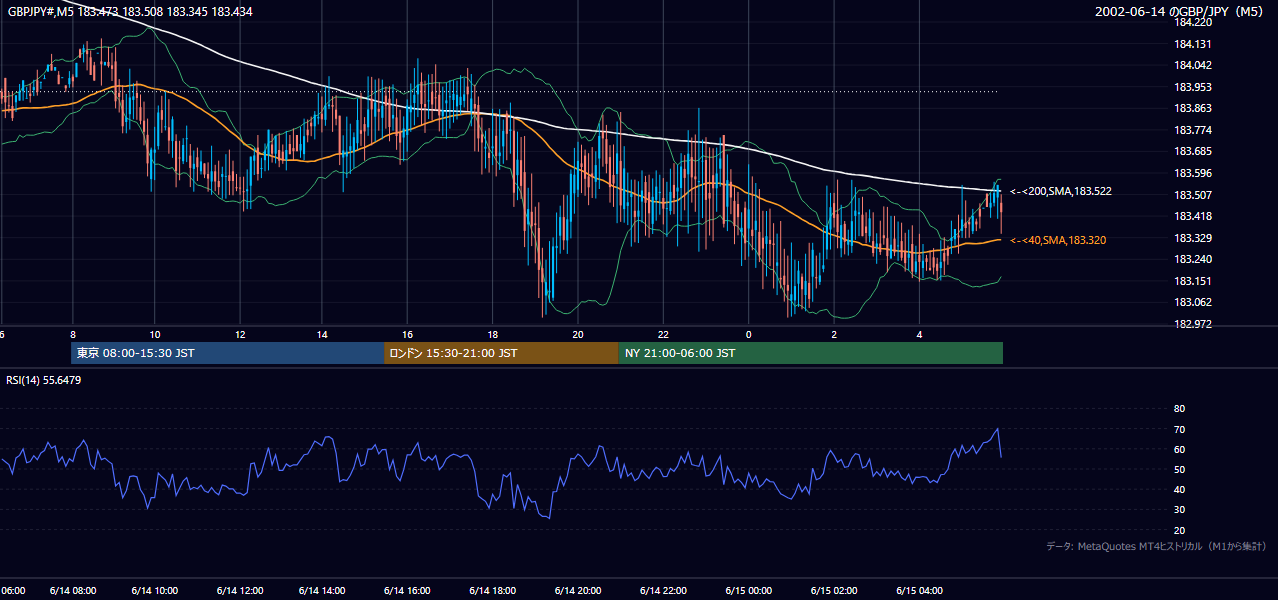
Task: Click the MetaQuotes MT4 data source credit
Action: point(1156,546)
